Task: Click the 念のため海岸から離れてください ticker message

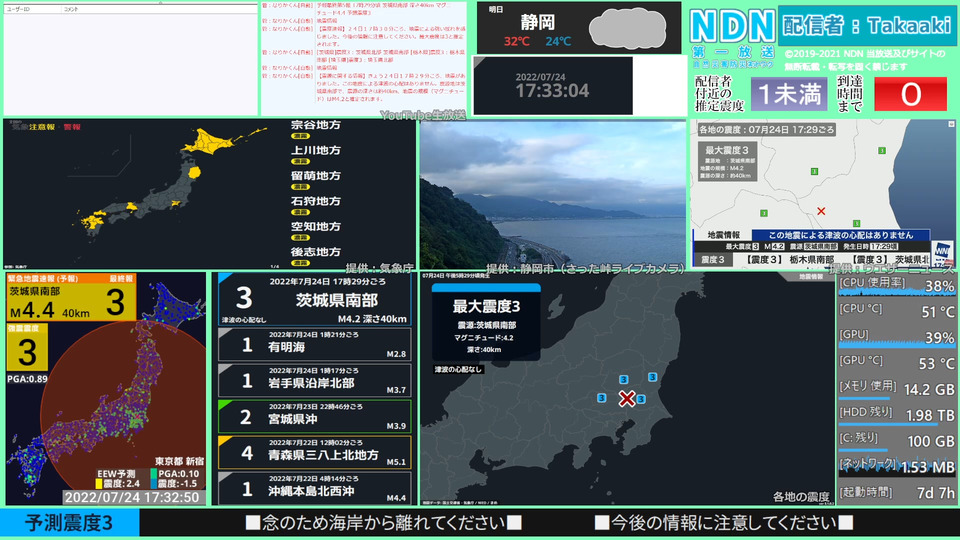Action: click(383, 523)
